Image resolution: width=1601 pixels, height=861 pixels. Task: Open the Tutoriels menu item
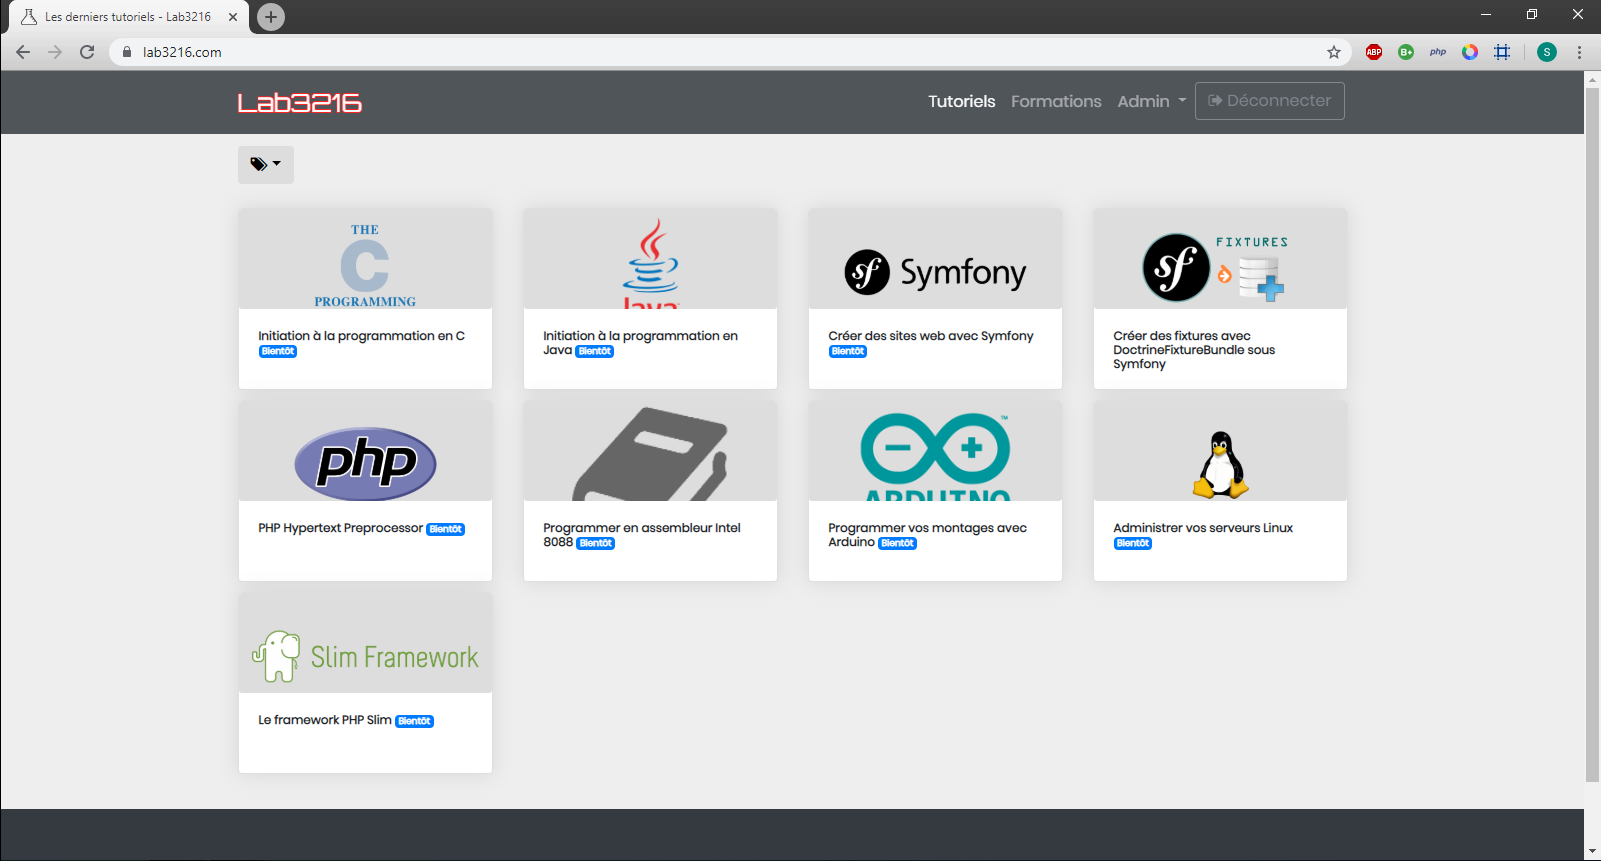click(961, 101)
